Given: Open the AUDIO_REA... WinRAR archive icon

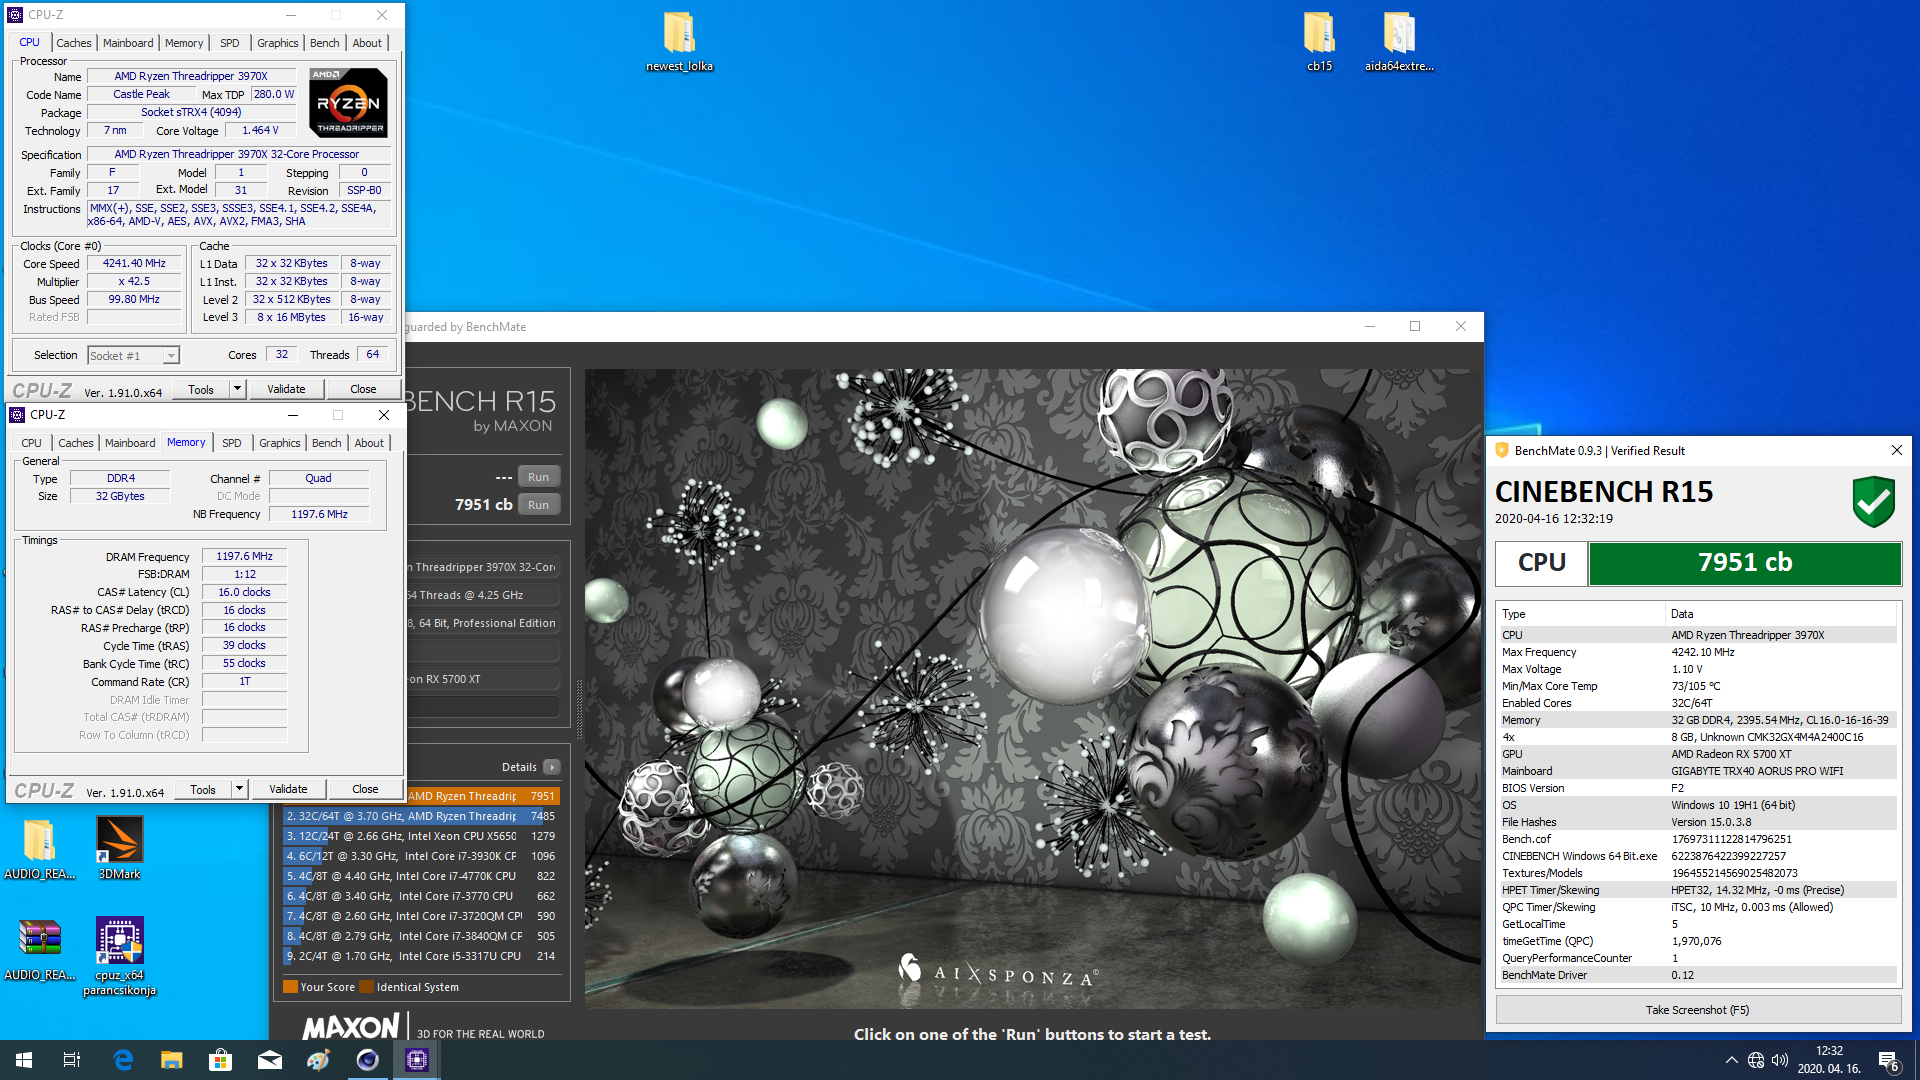Looking at the screenshot, I should 40,949.
